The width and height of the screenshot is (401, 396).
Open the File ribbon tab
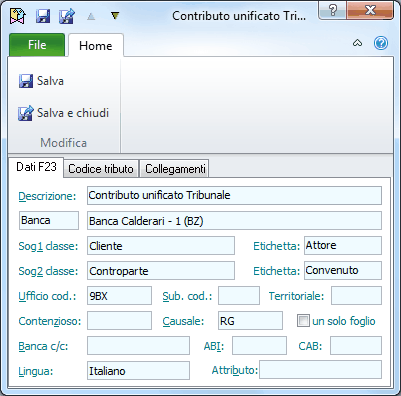point(37,45)
